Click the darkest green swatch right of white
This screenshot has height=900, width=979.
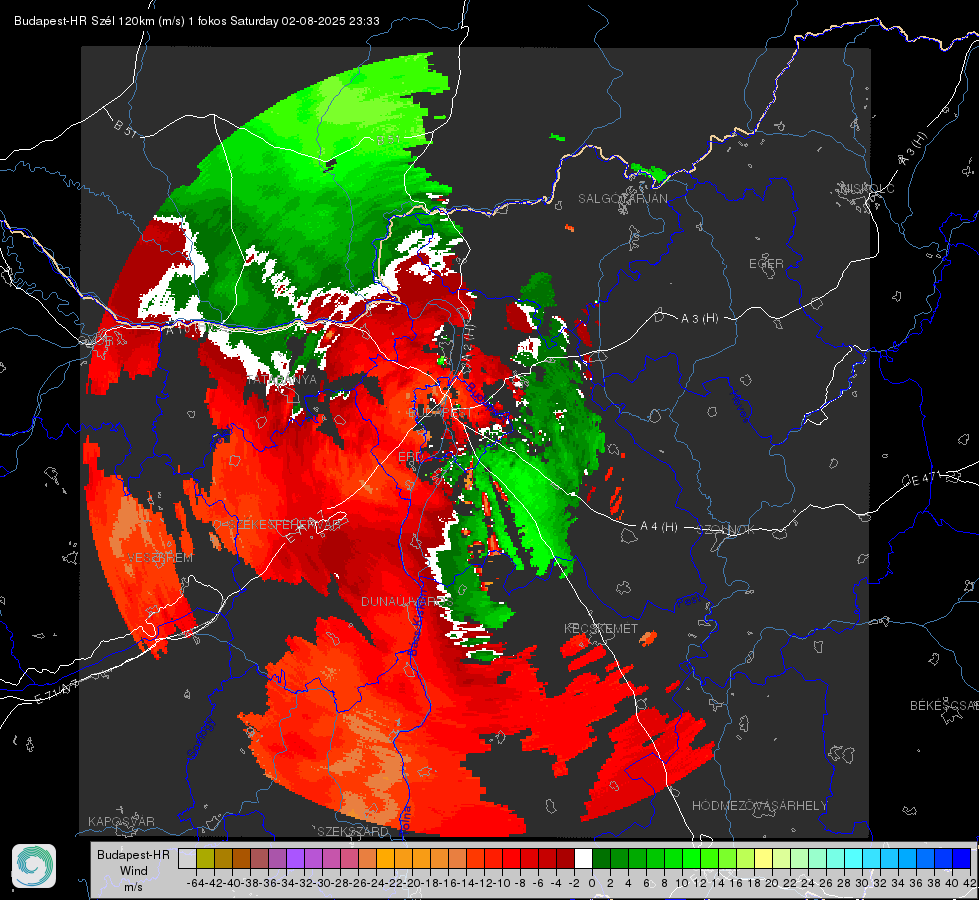point(601,859)
